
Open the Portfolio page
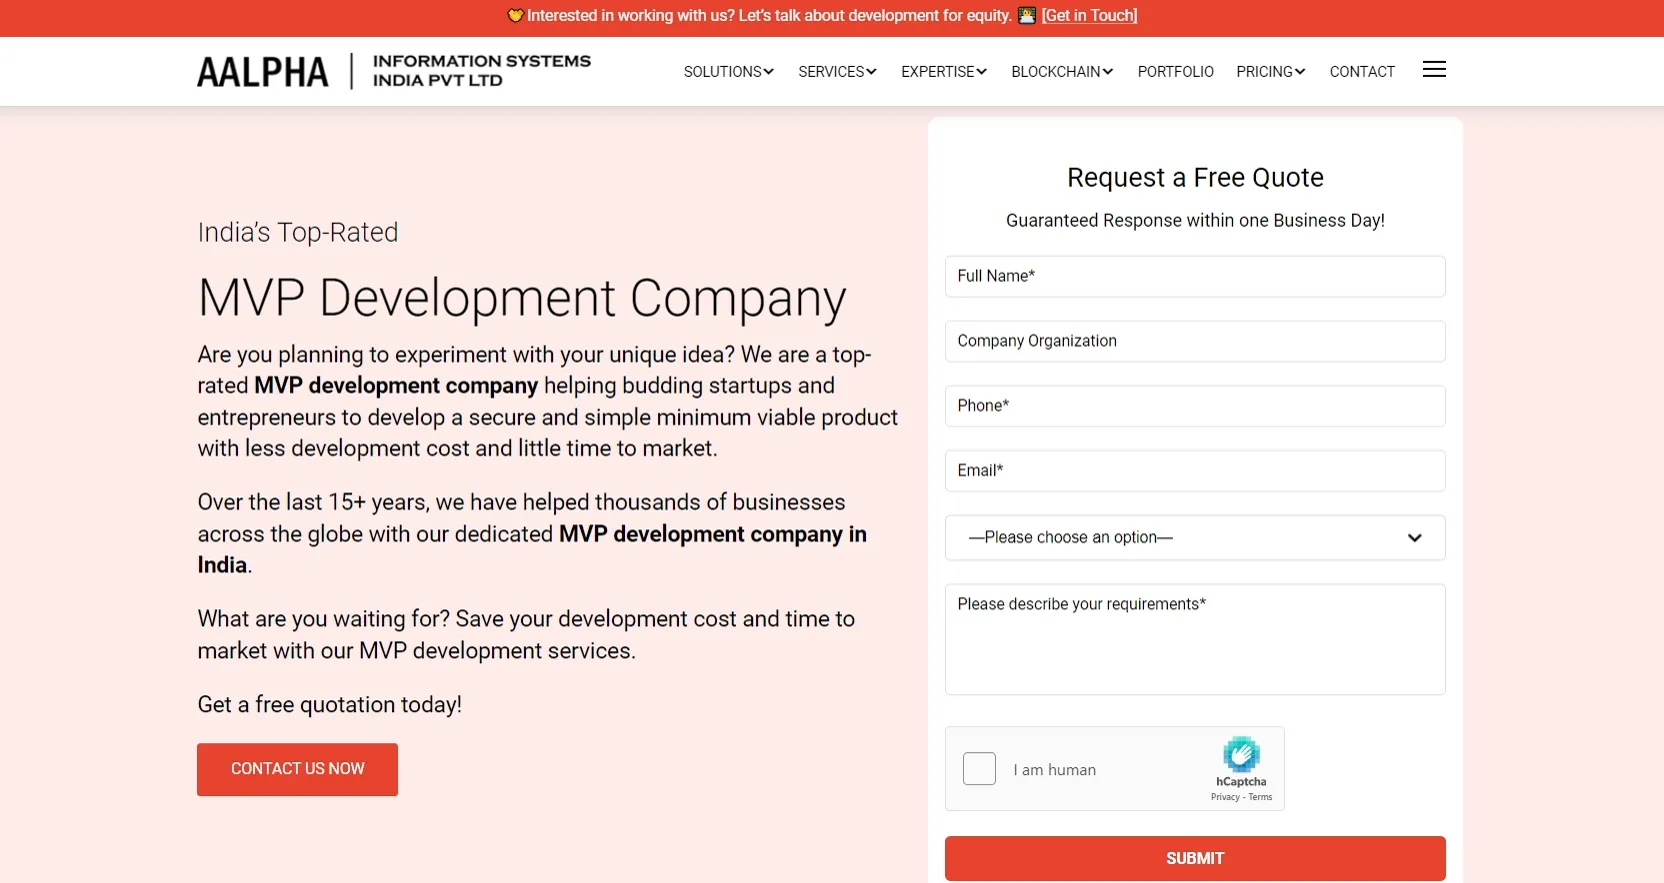click(x=1176, y=72)
